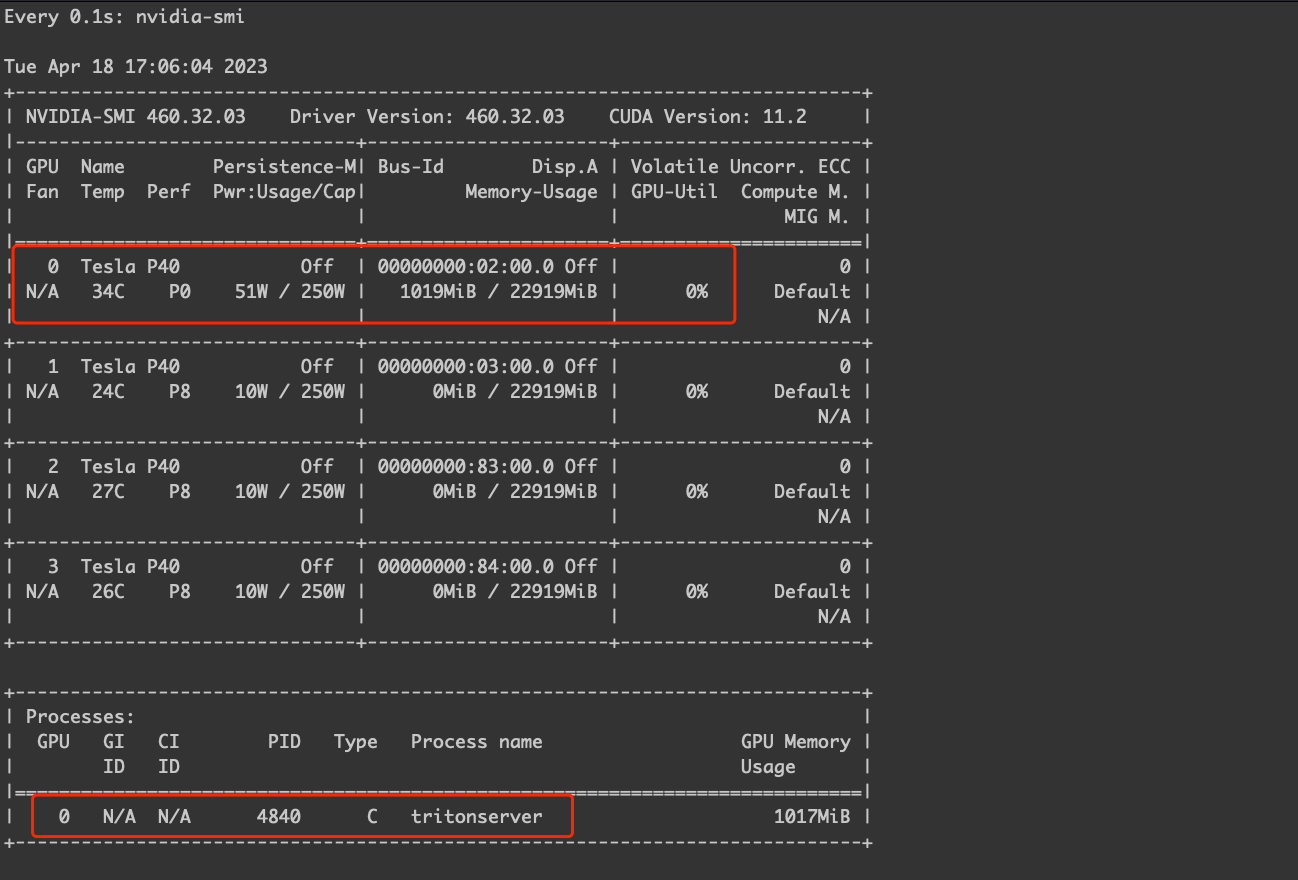Click the 'Memory-Usage' column header

(x=532, y=192)
